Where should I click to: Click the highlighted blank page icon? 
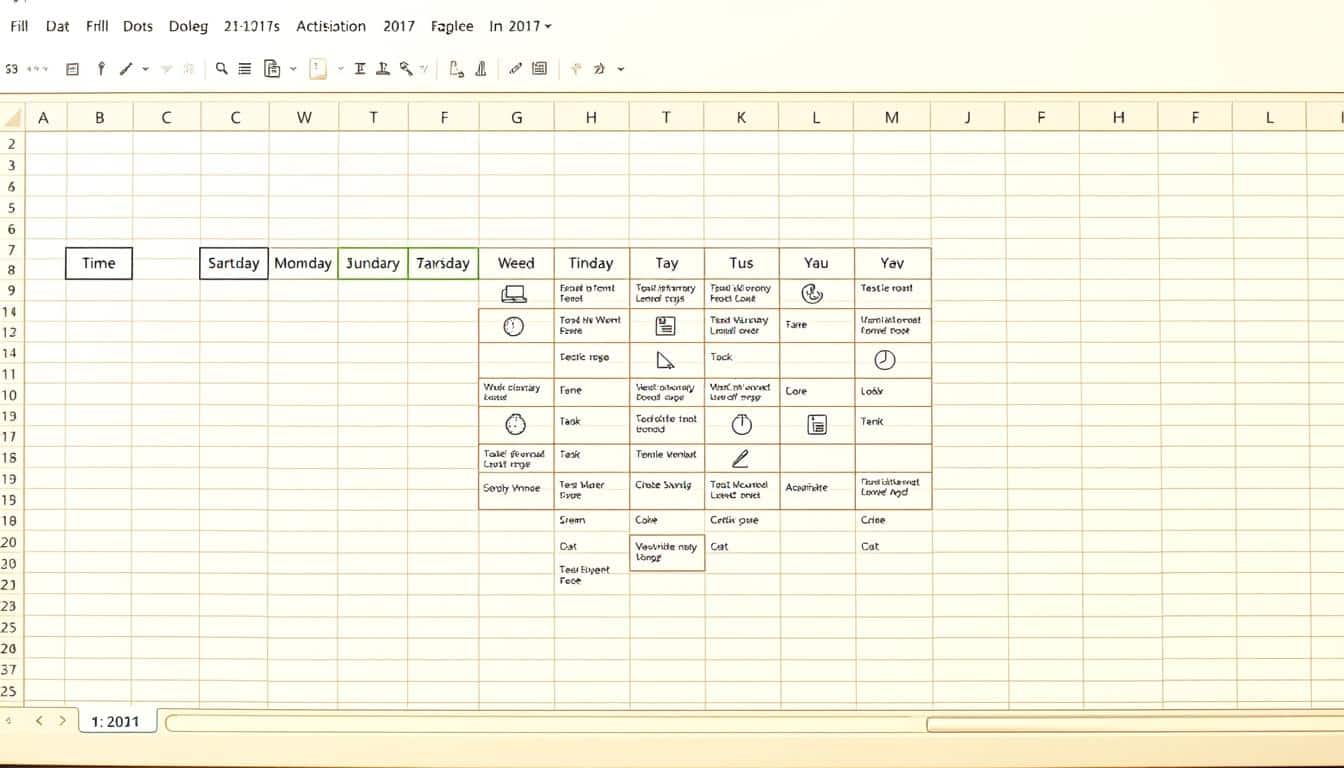click(318, 69)
